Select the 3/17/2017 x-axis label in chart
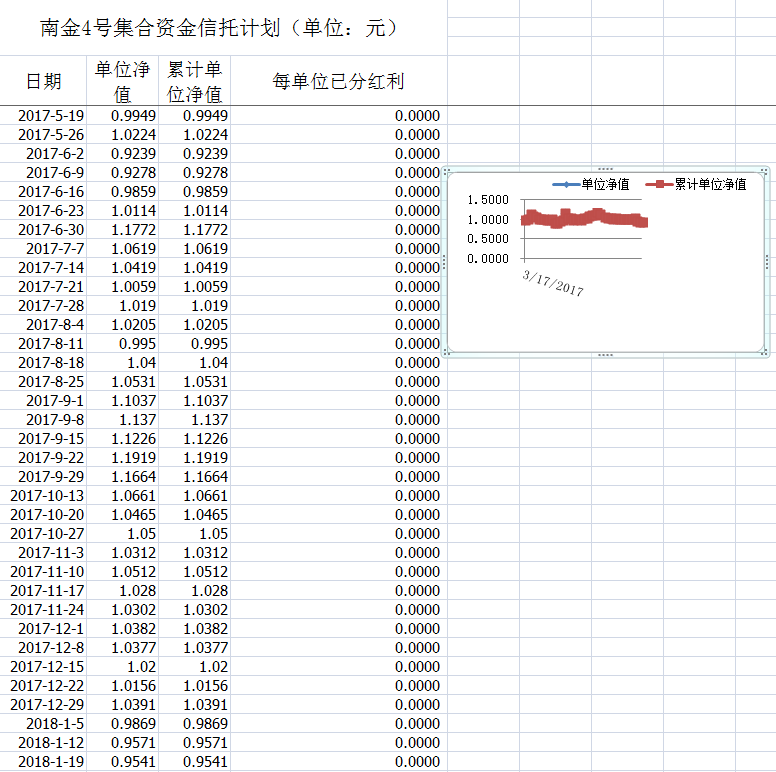 [x=553, y=281]
